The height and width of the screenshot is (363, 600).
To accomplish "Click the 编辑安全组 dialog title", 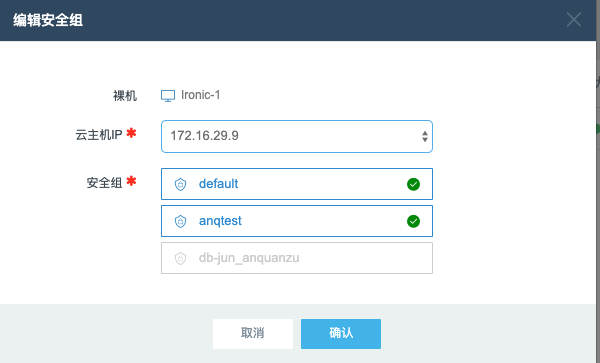I will click(48, 20).
